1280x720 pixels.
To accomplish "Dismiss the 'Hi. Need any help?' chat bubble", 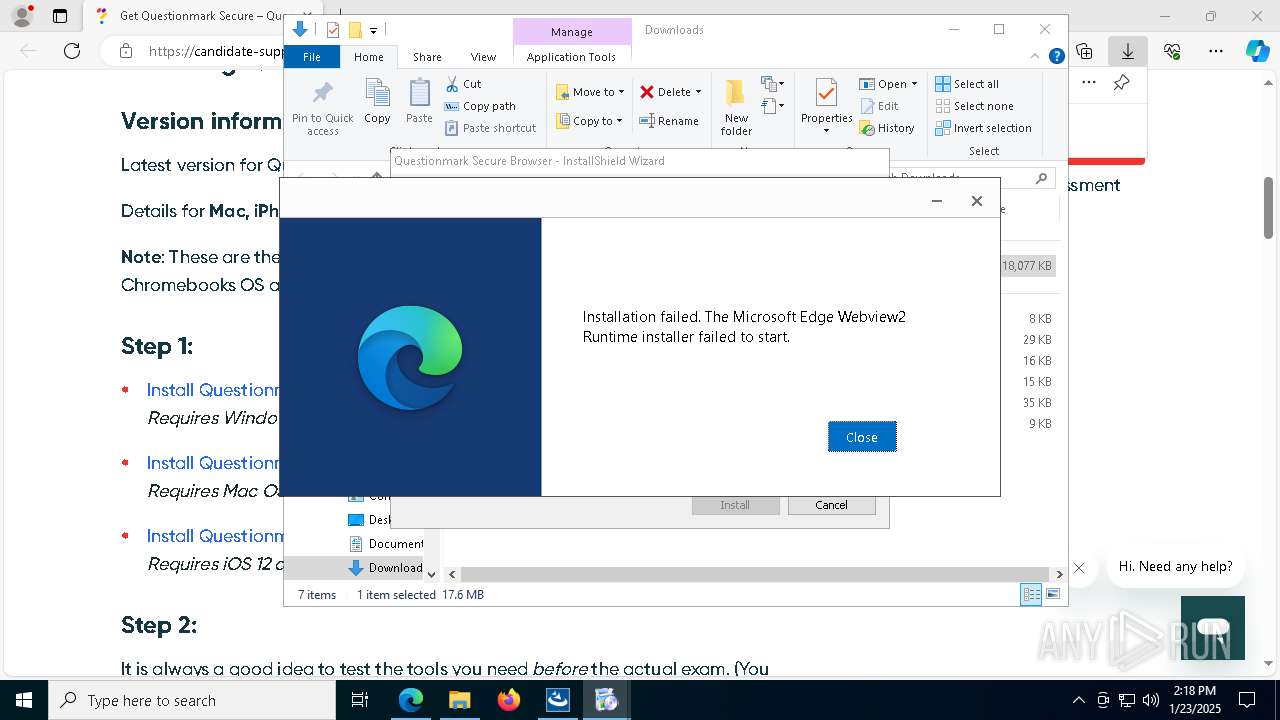I will point(1079,568).
